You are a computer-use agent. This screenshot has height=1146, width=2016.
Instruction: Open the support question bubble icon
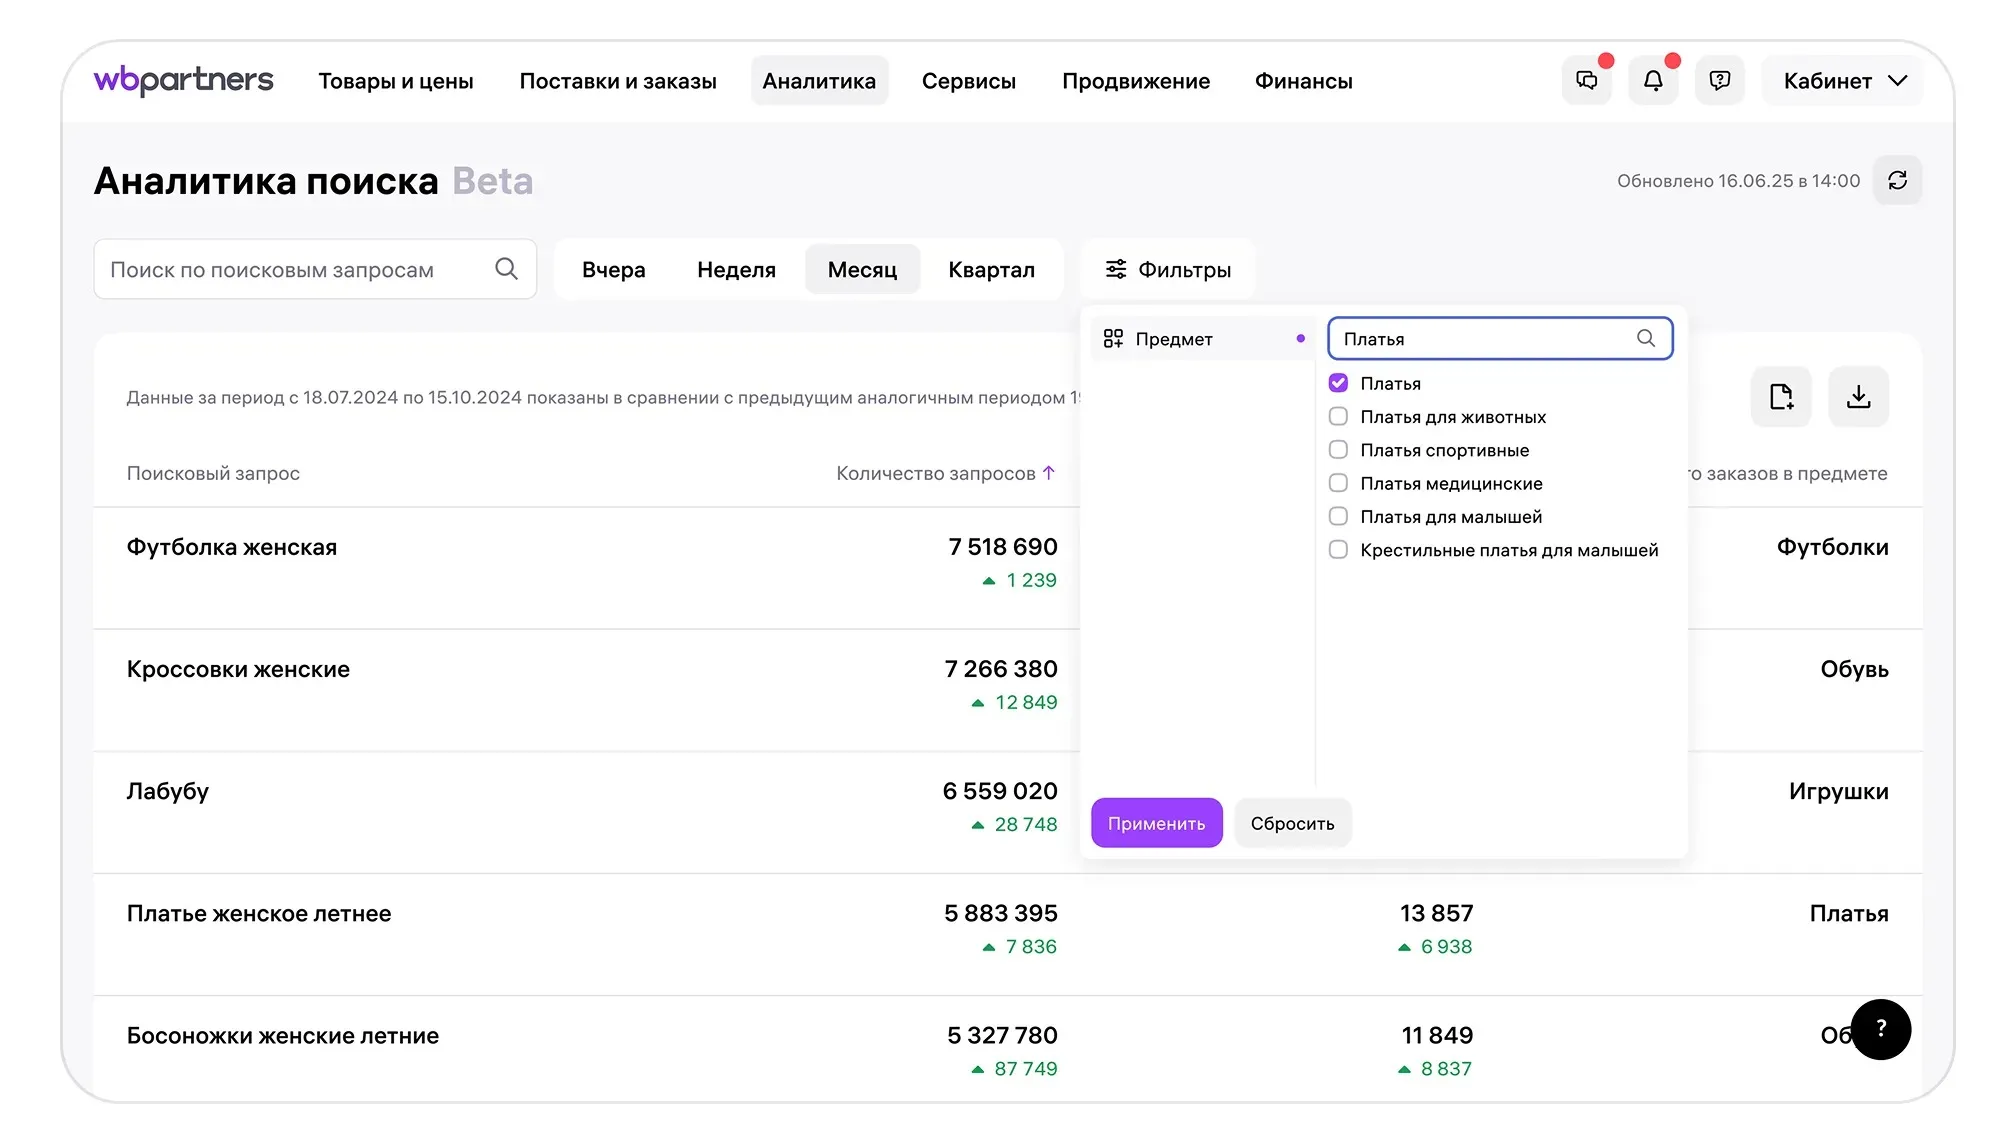pos(1719,81)
